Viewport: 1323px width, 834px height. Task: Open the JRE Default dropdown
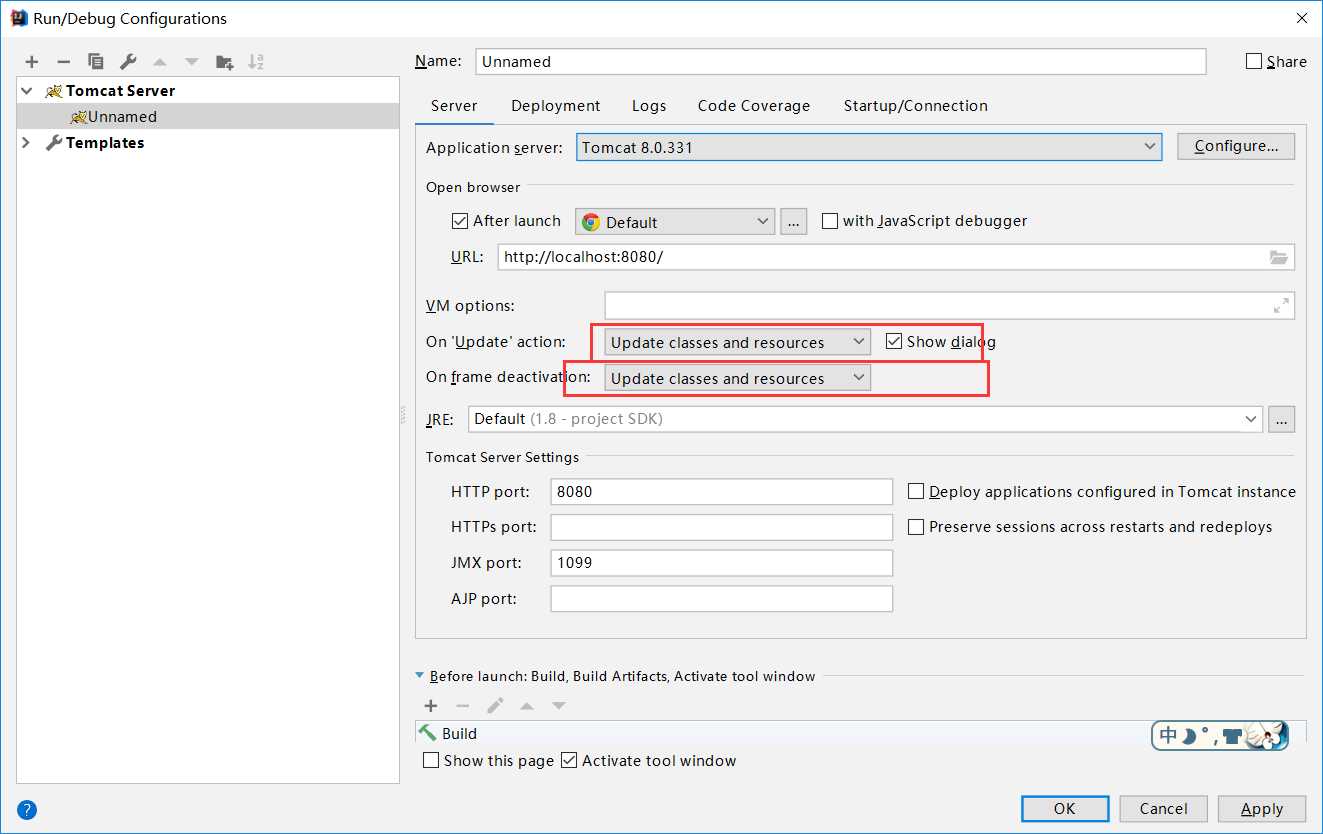tap(865, 419)
